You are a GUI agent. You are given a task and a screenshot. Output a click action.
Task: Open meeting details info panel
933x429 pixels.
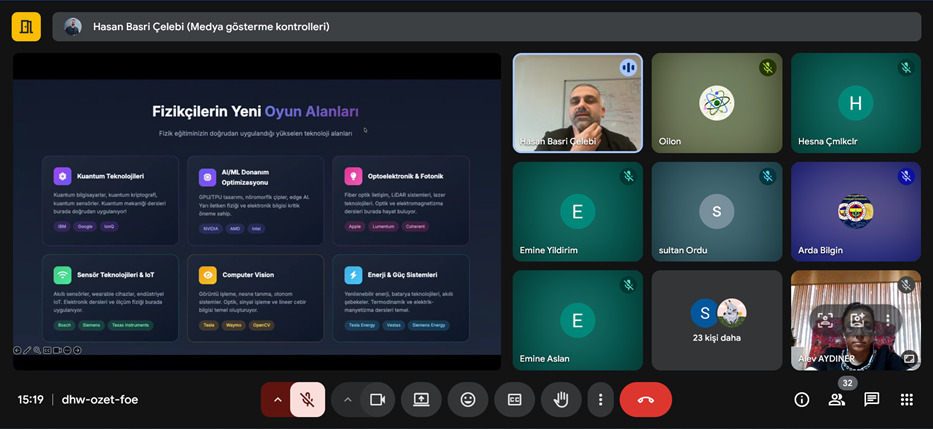[801, 399]
